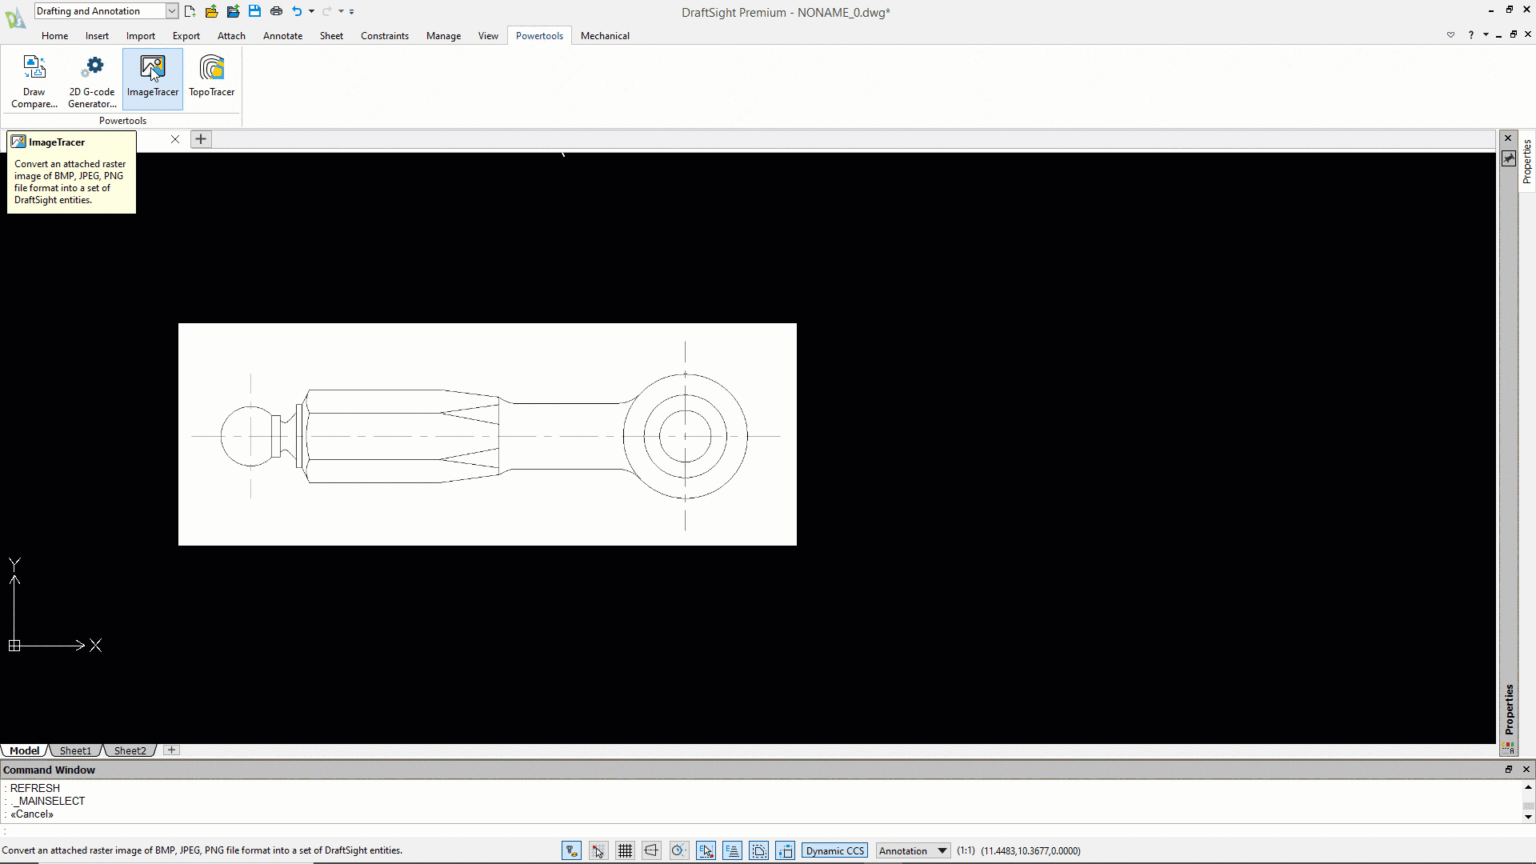1536x864 pixels.
Task: Select the ImageTracer powertool
Action: pos(152,78)
